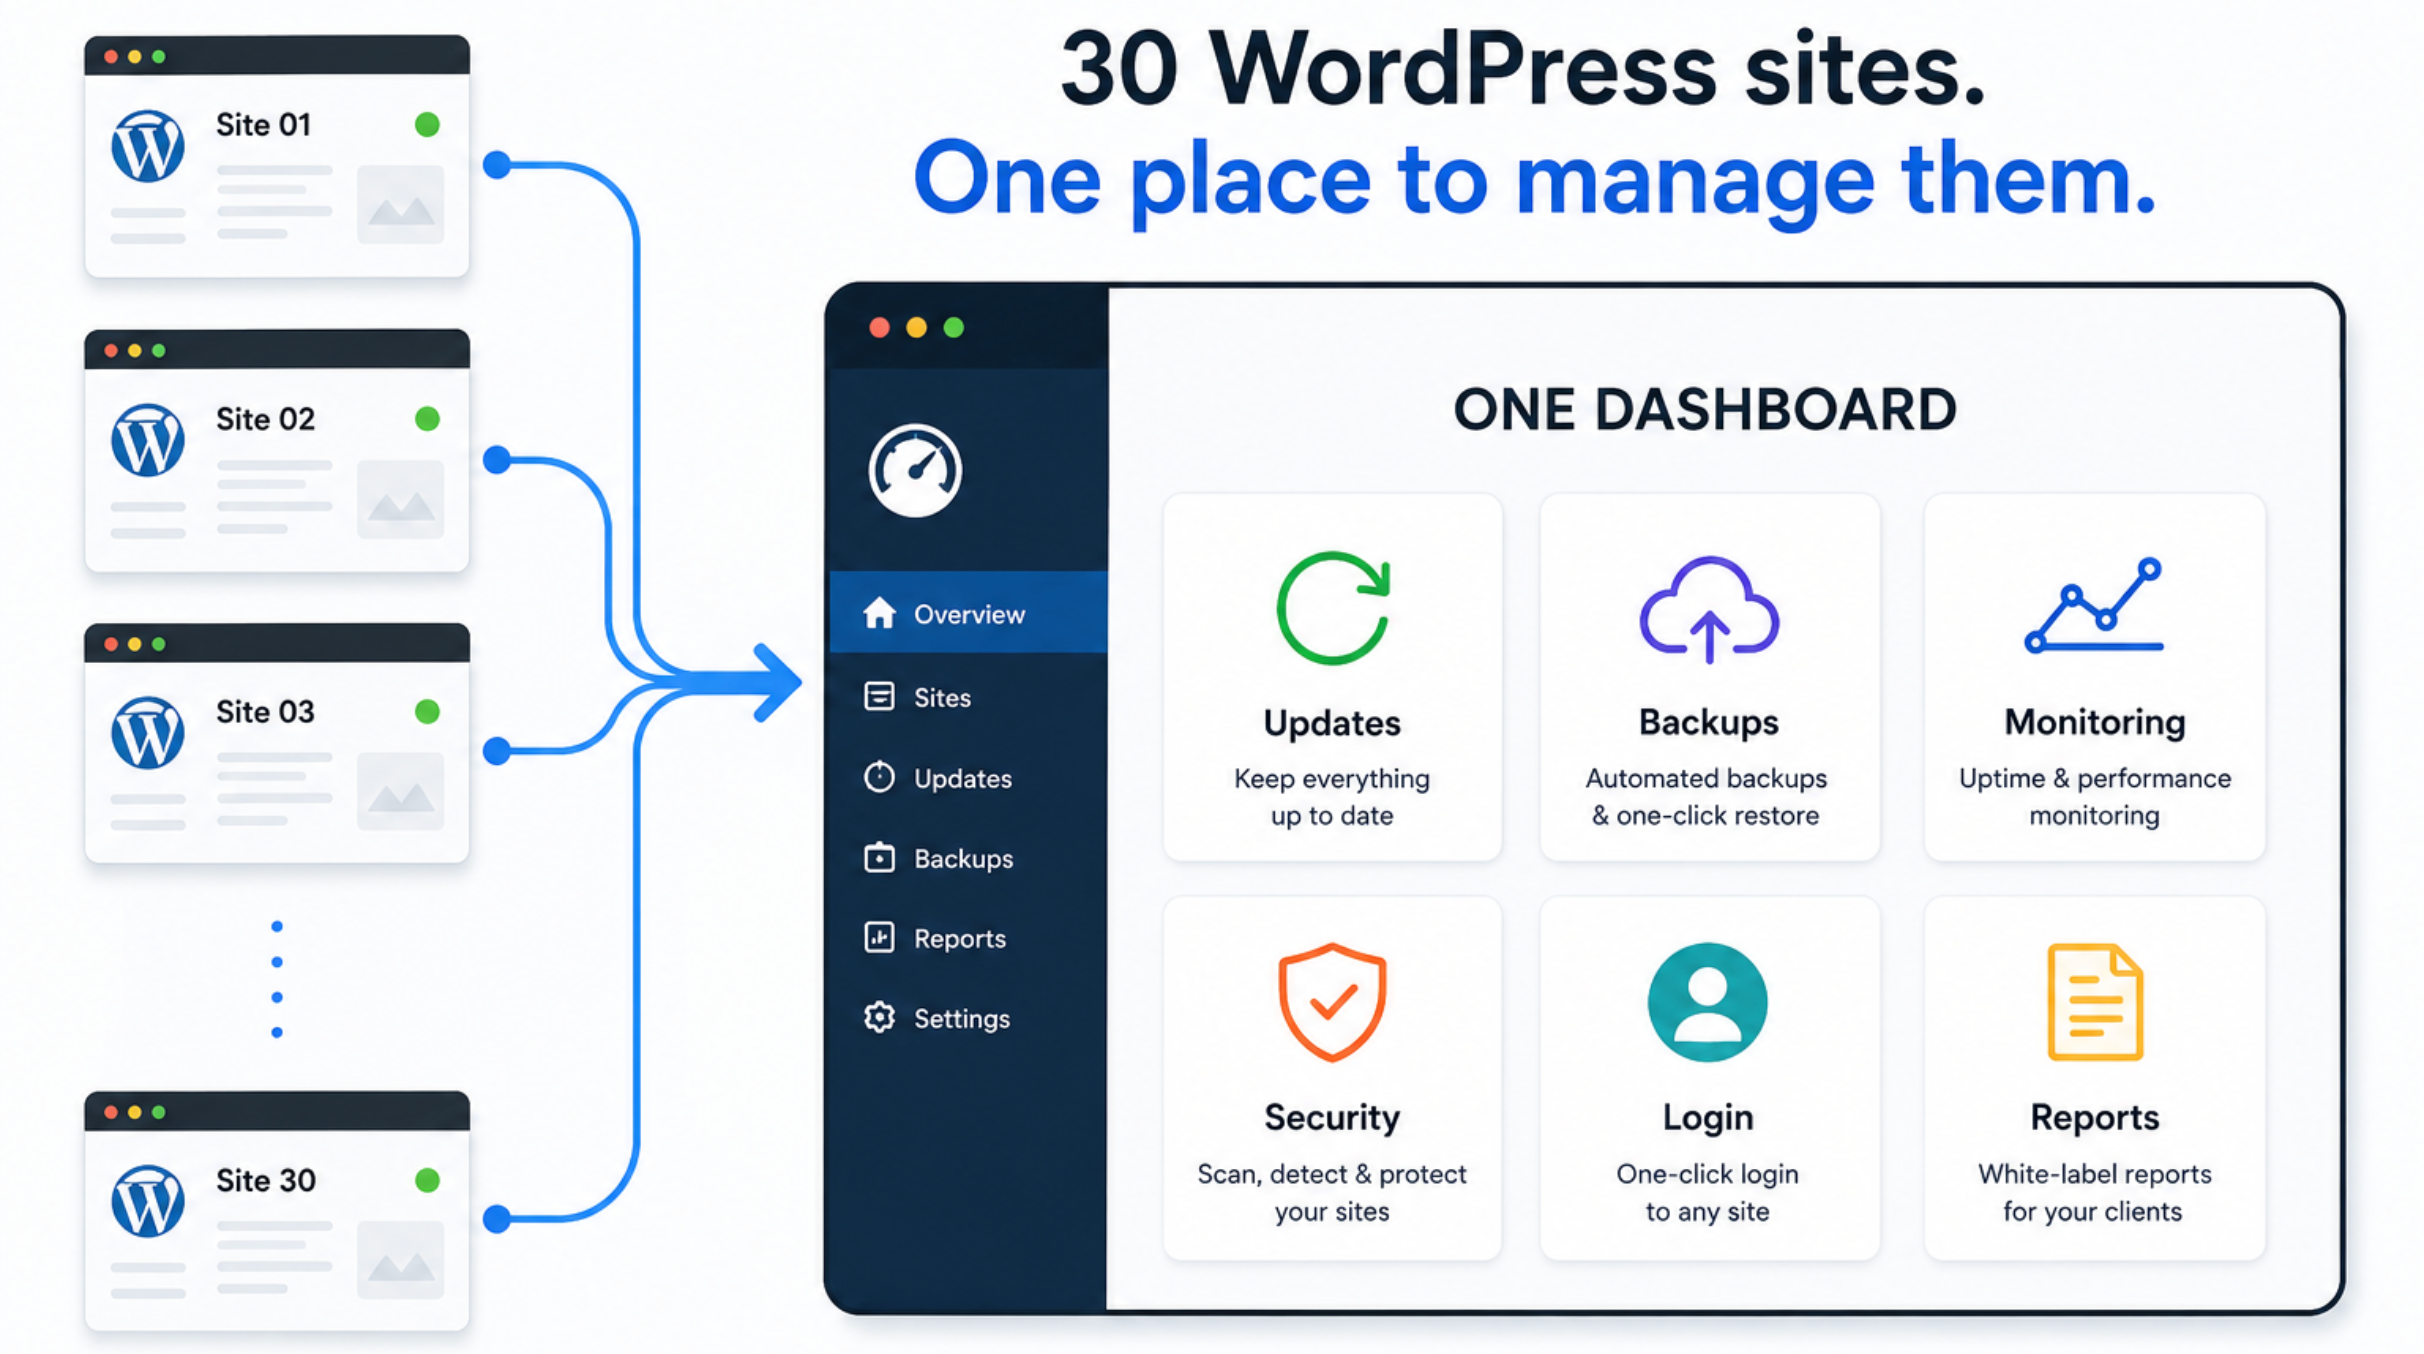Click 'Scan, detect & protect your sites'

1332,1192
